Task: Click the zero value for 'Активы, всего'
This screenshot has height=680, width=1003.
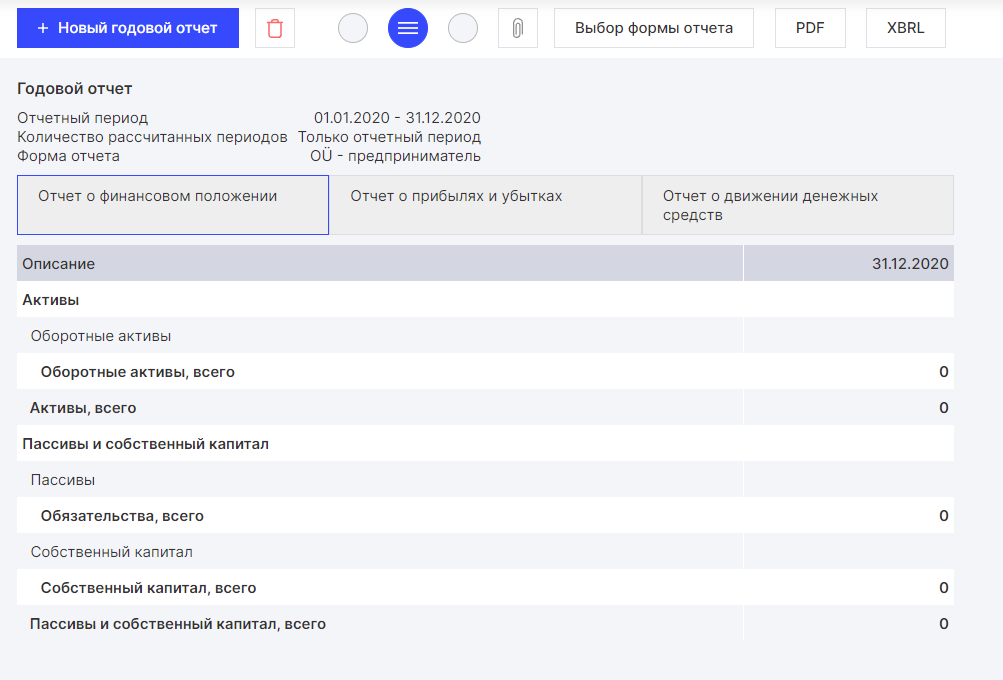Action: pos(944,407)
